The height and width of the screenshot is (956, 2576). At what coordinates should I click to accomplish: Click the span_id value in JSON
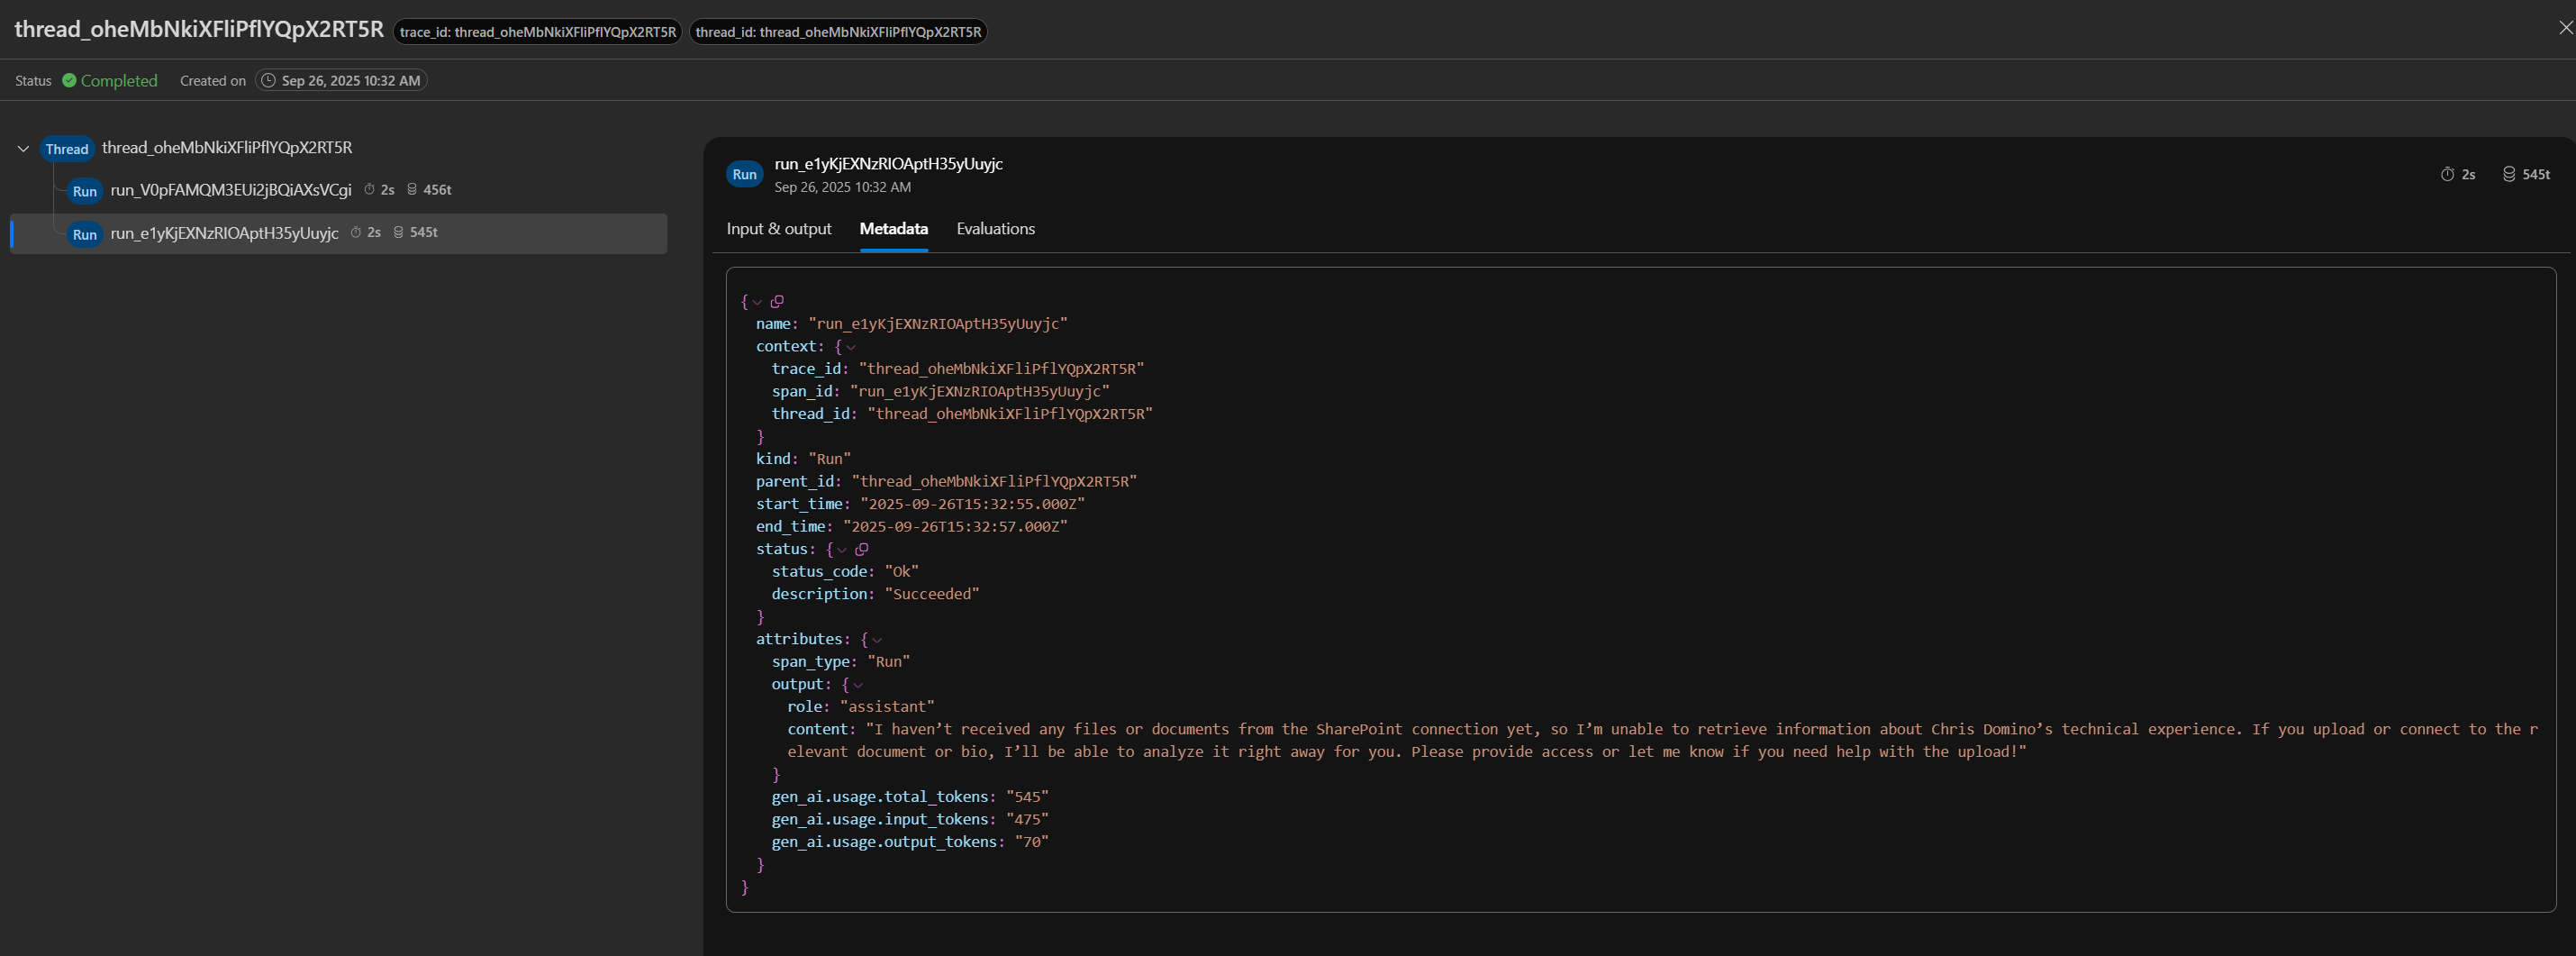(980, 392)
